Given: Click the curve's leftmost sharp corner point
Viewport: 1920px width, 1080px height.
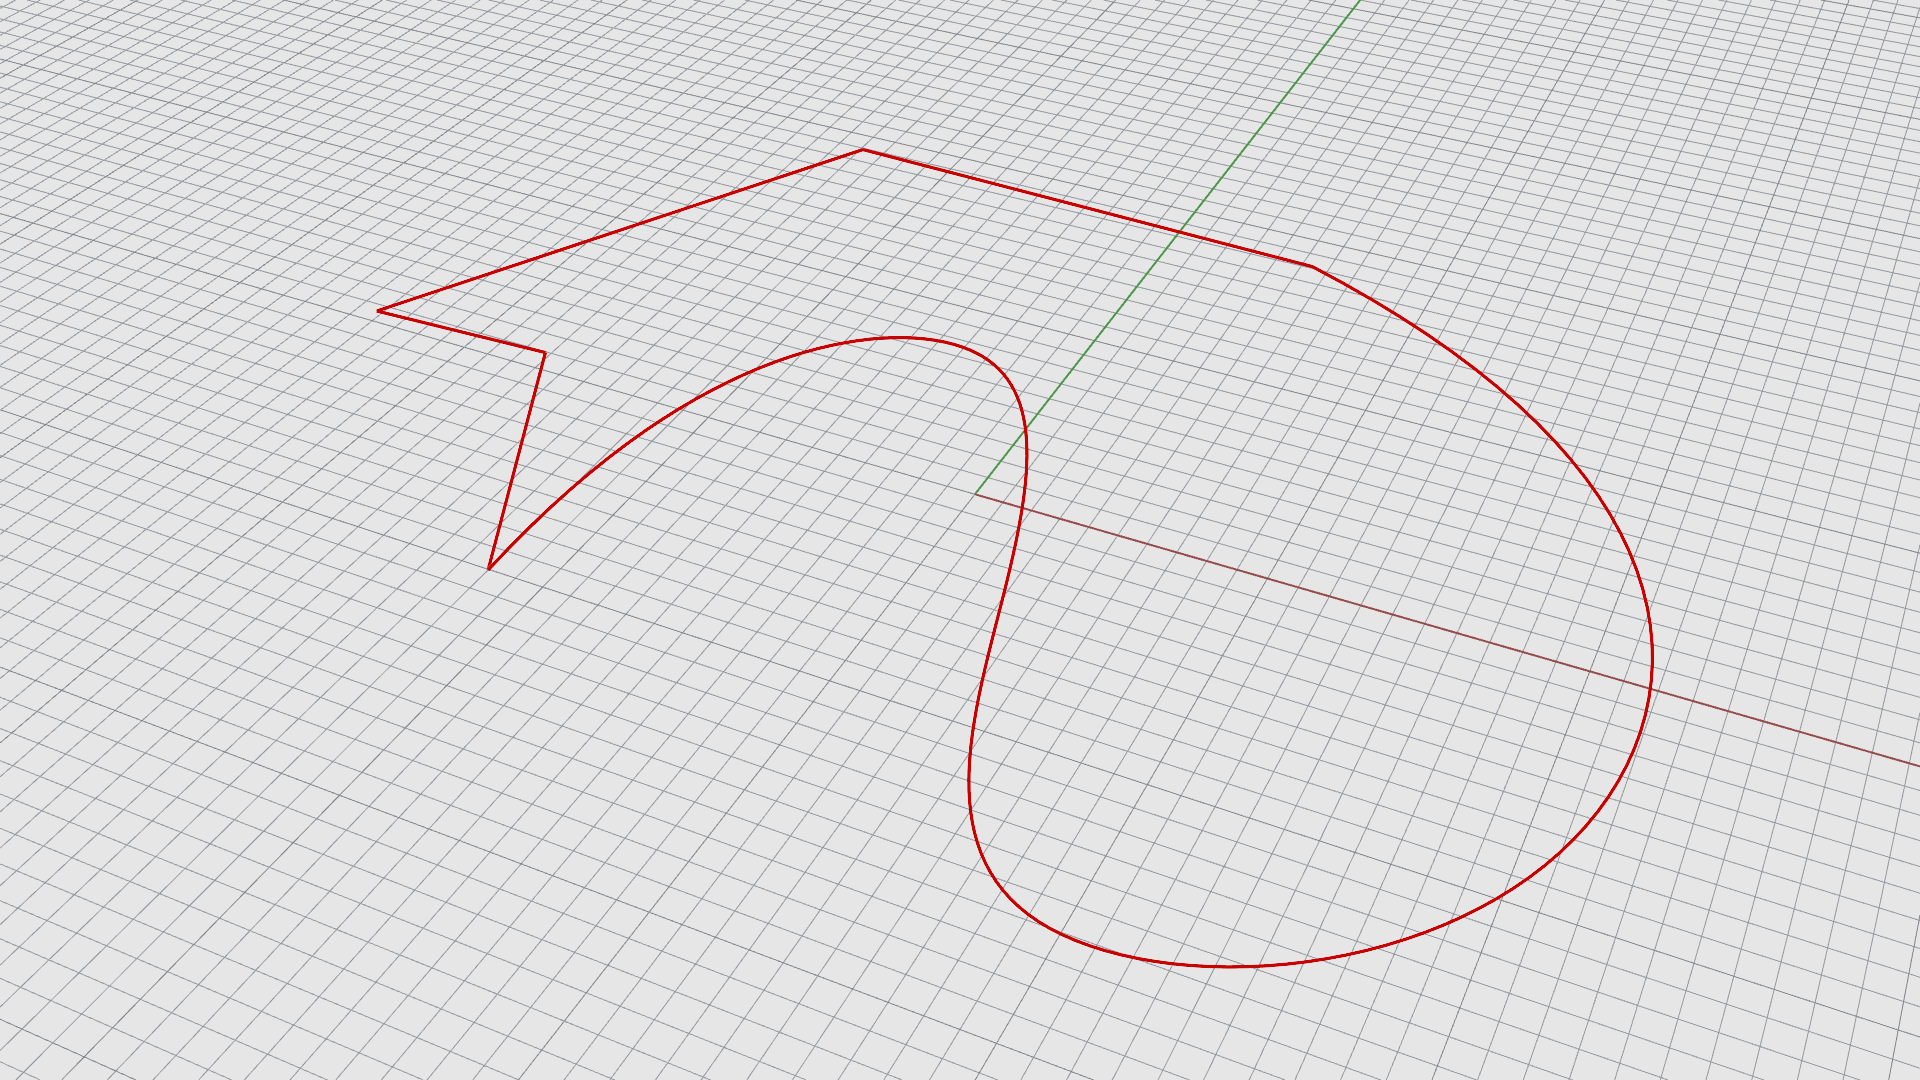Looking at the screenshot, I should coord(378,311).
